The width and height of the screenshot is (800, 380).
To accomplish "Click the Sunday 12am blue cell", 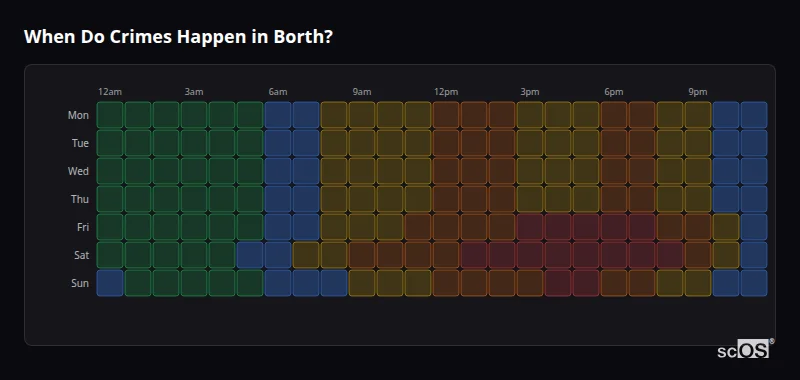I will coord(110,283).
